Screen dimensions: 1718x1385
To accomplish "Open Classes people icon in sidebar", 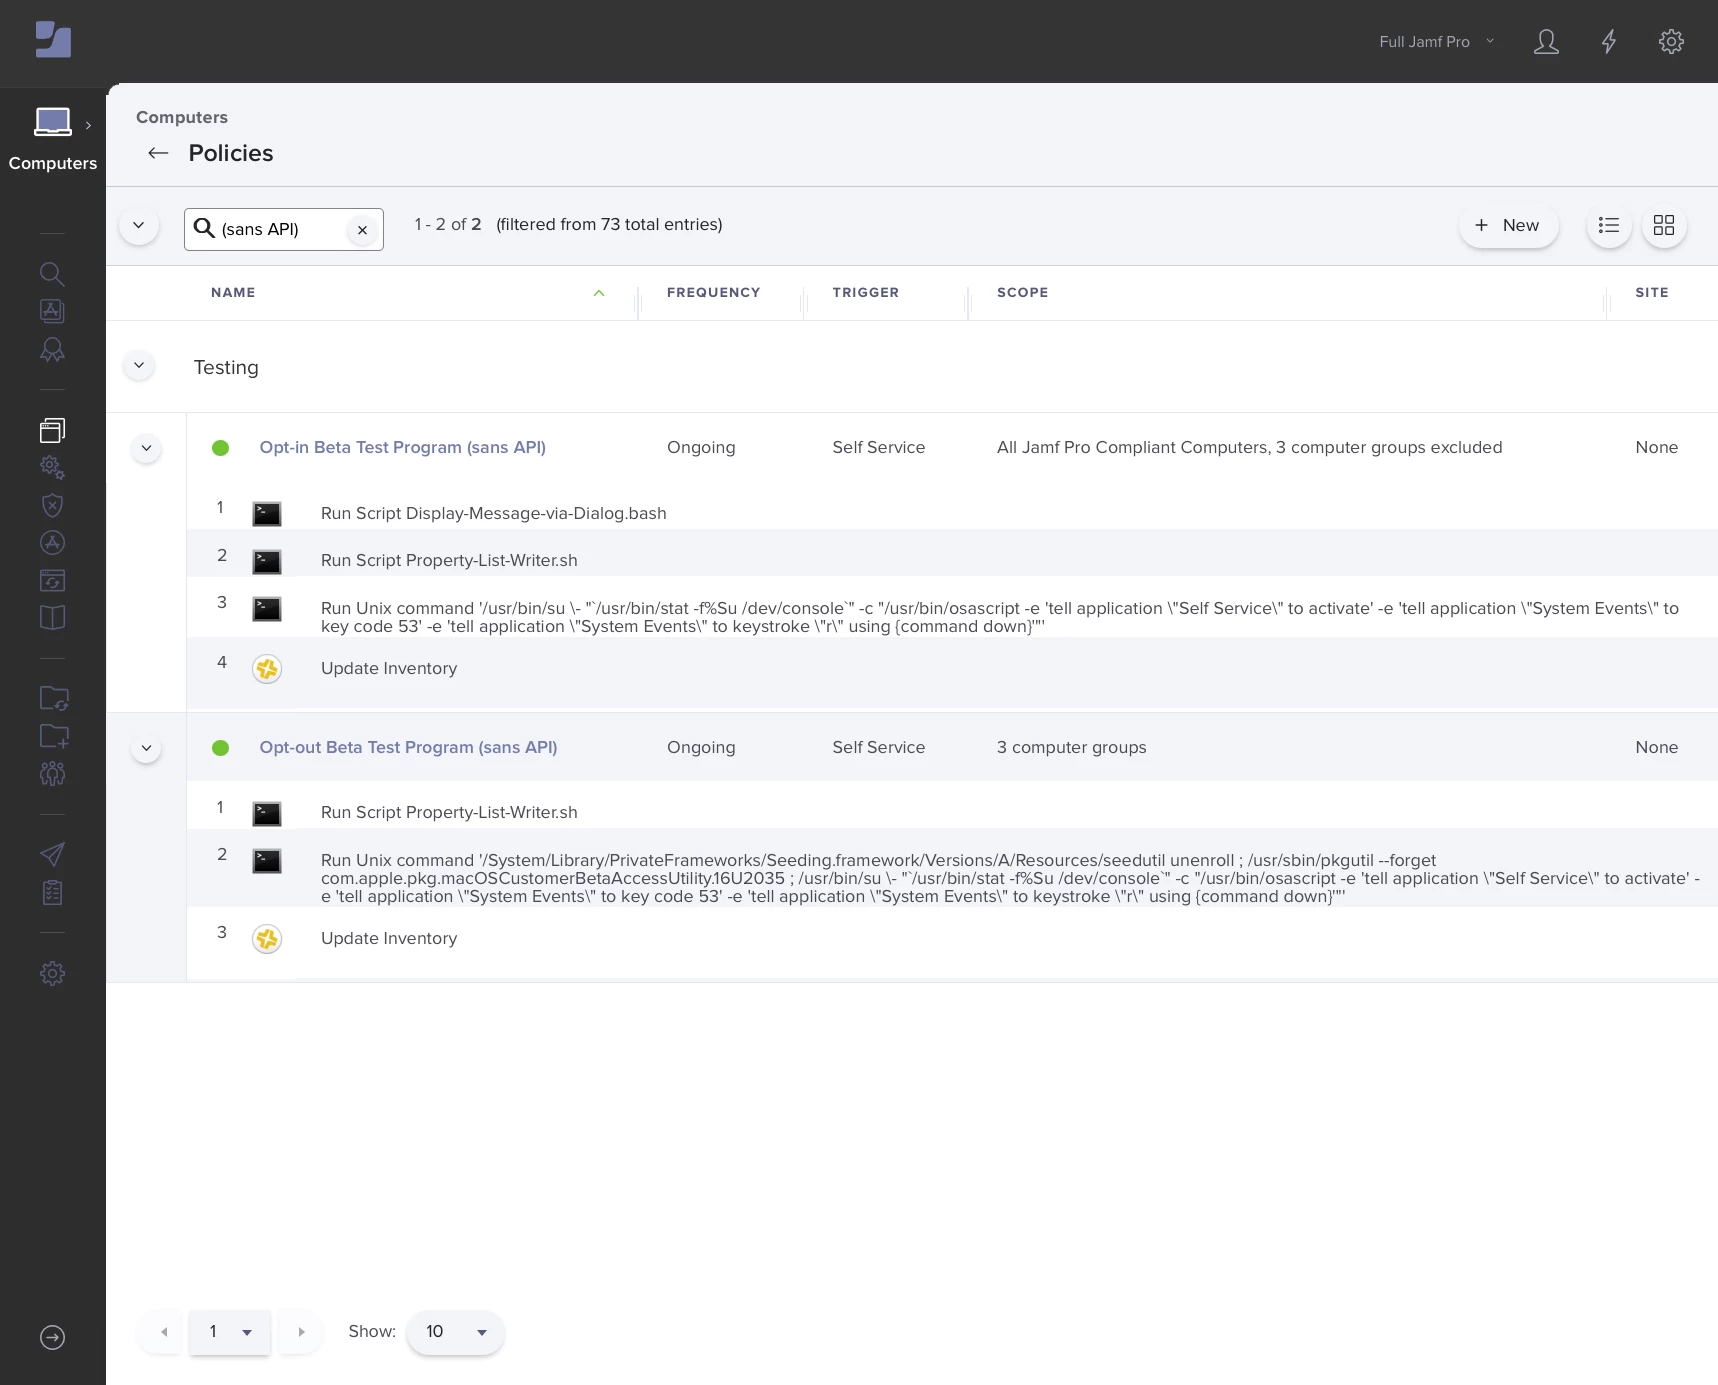I will click(x=52, y=773).
